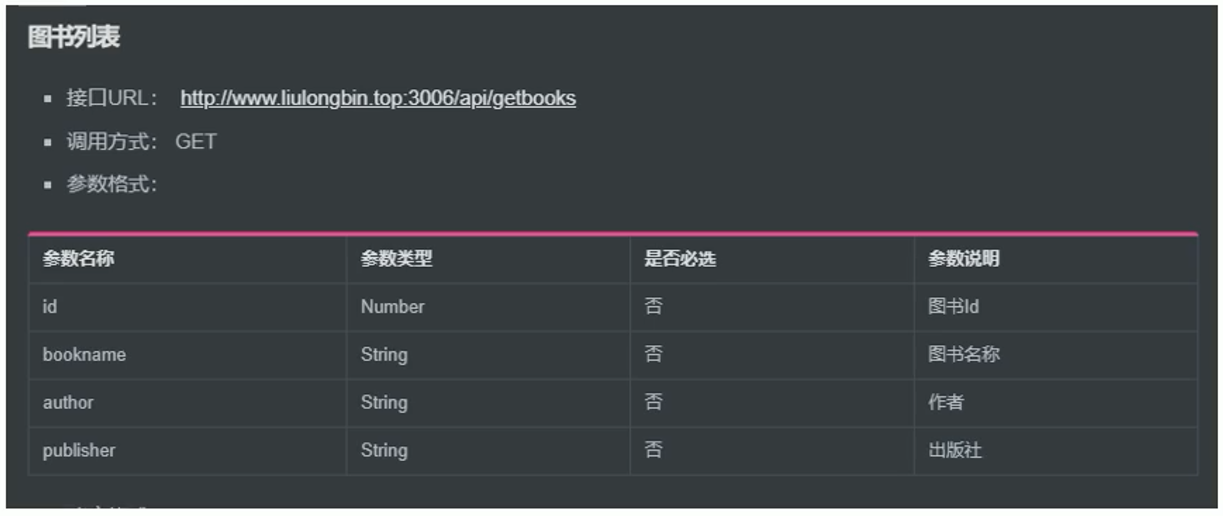1223x516 pixels.
Task: Click the 参数名称 column header
Action: (187, 259)
